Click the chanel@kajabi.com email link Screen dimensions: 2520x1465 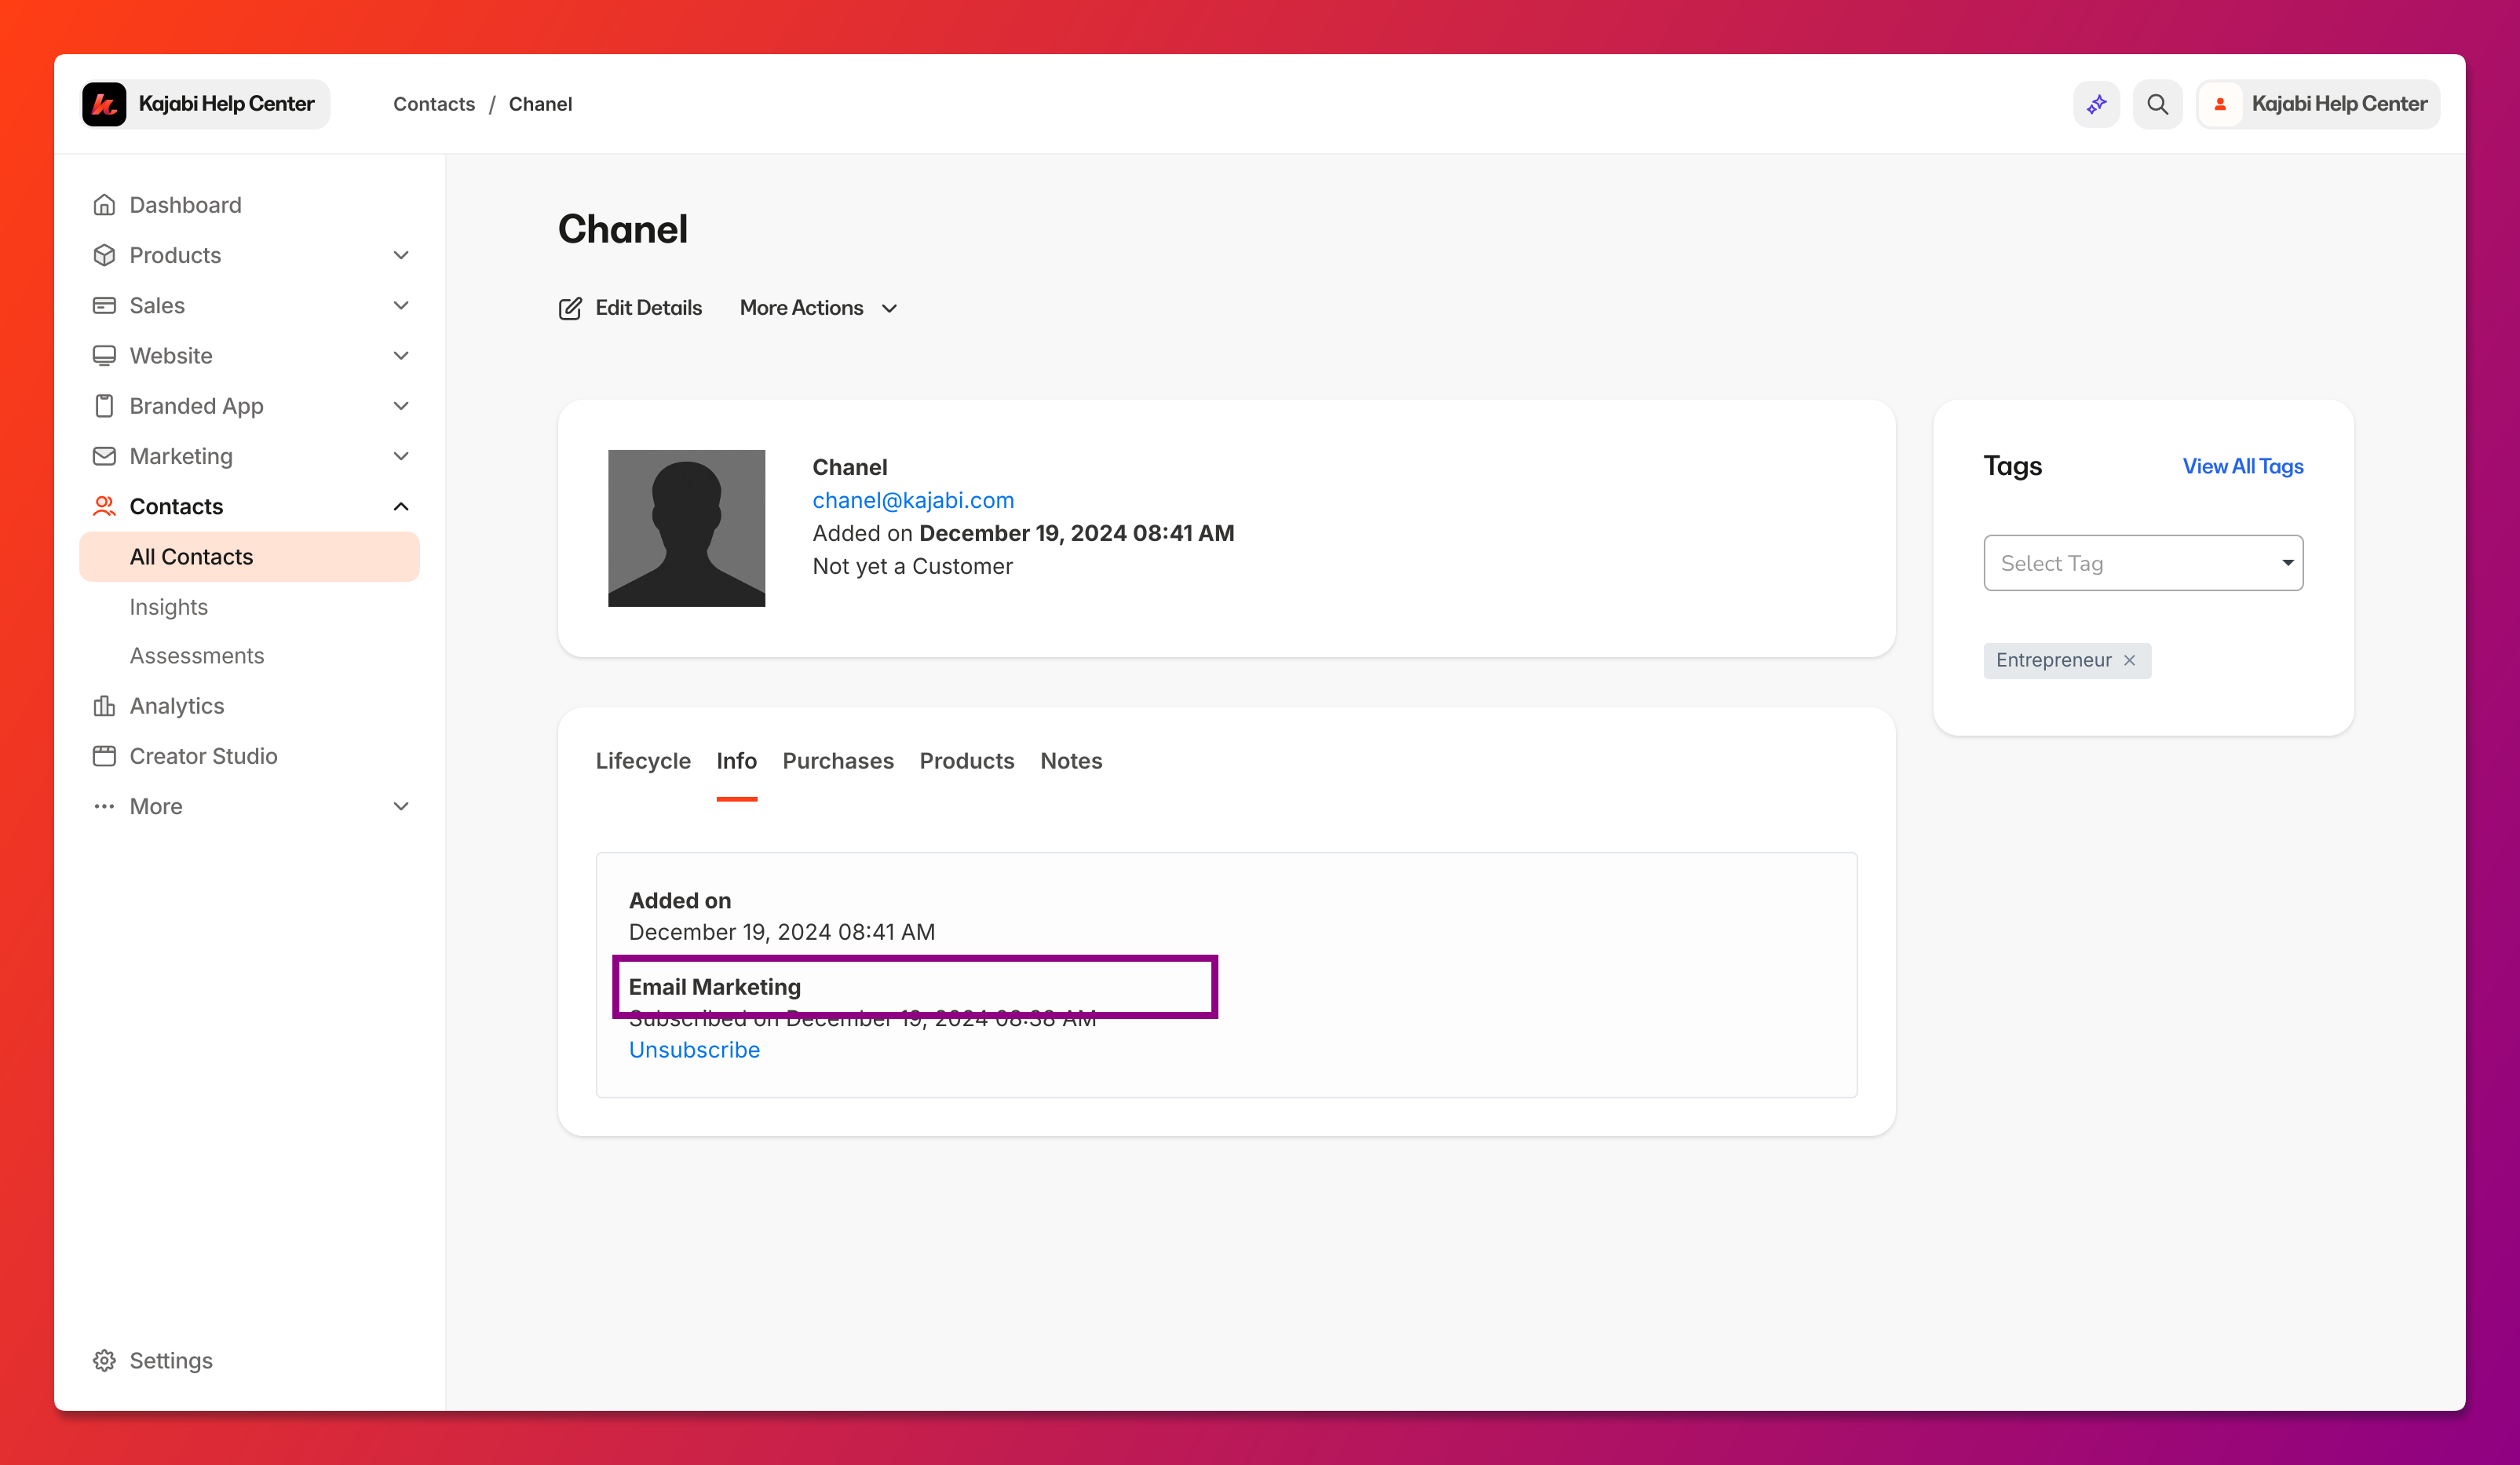(x=913, y=500)
